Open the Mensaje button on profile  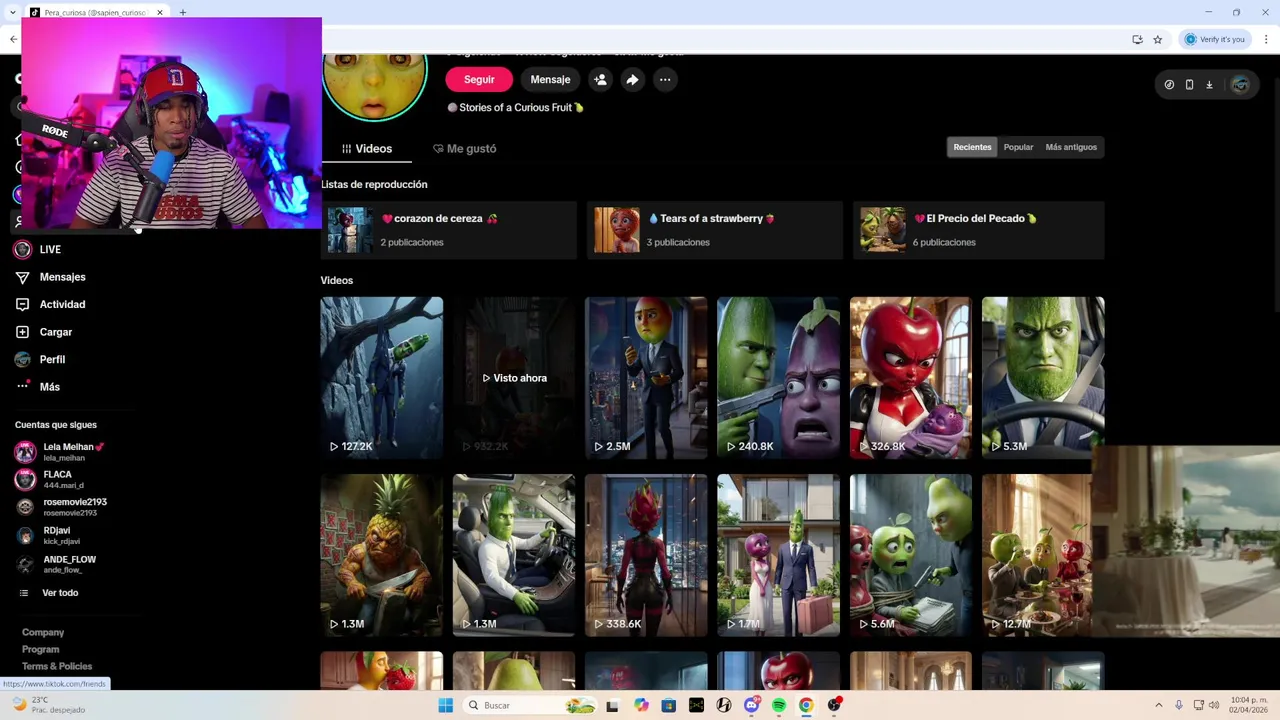(x=550, y=80)
